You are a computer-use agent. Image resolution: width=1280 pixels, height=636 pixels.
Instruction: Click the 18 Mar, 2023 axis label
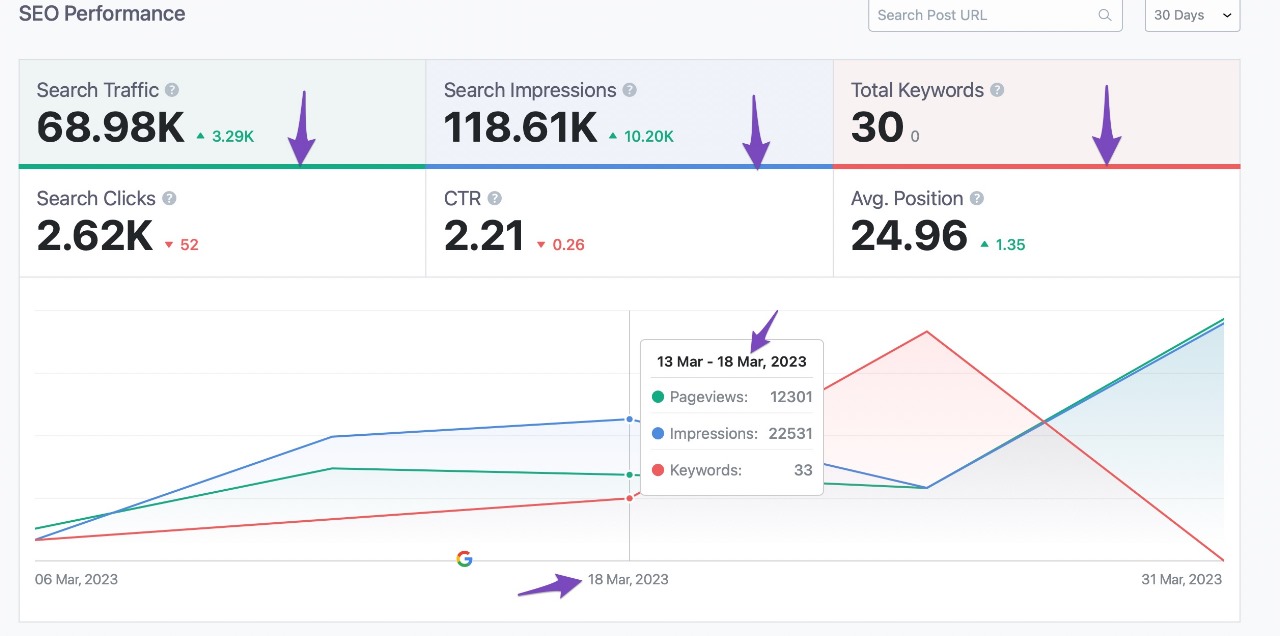pyautogui.click(x=628, y=579)
